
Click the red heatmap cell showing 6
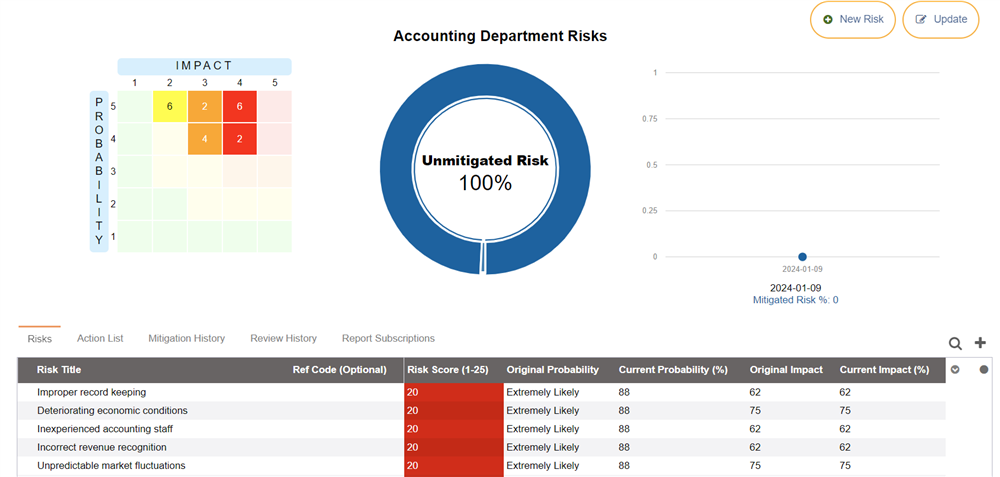240,106
